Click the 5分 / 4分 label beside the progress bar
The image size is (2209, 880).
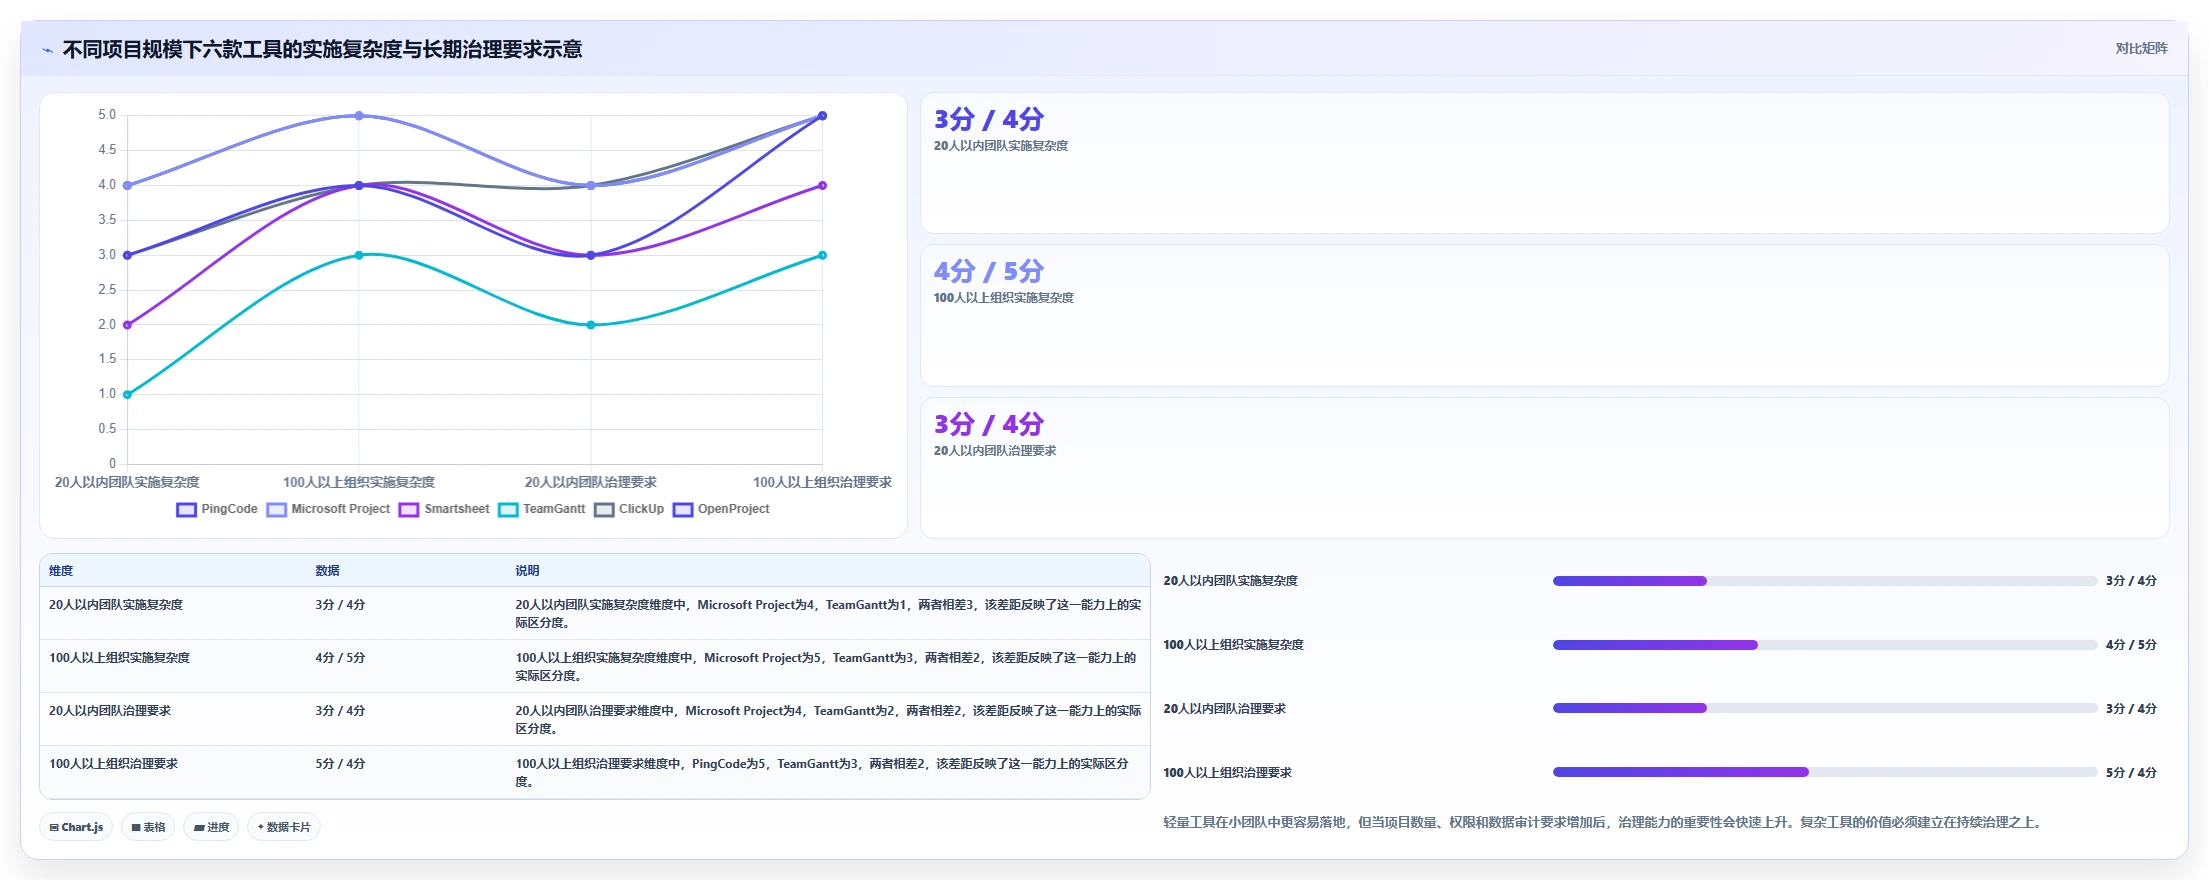(2131, 773)
